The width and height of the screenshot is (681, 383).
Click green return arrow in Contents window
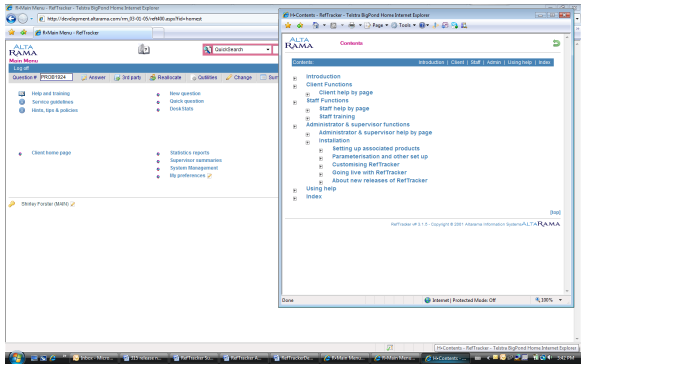pos(556,43)
